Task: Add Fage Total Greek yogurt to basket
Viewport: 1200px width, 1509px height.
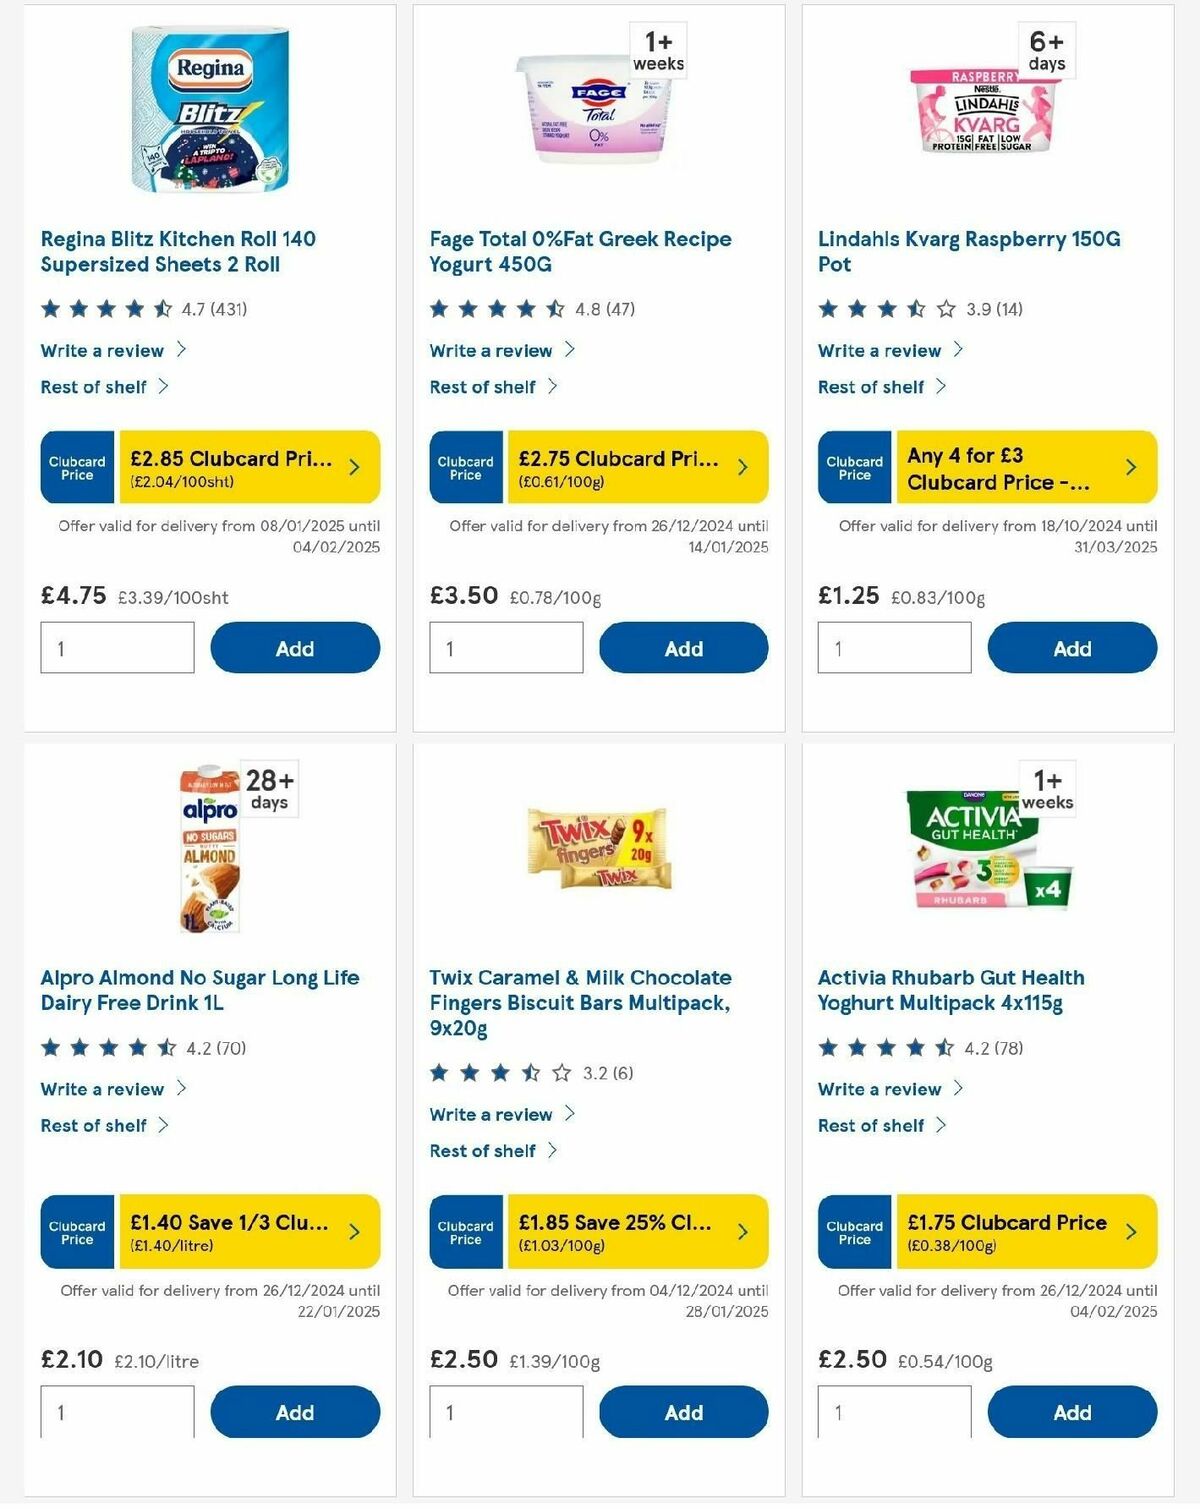Action: point(684,647)
